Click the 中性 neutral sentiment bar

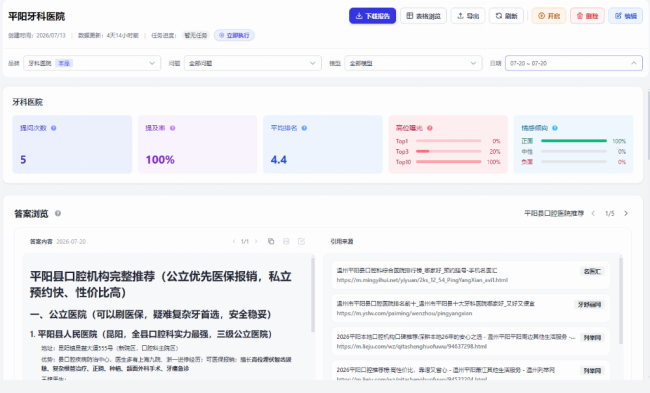click(574, 151)
